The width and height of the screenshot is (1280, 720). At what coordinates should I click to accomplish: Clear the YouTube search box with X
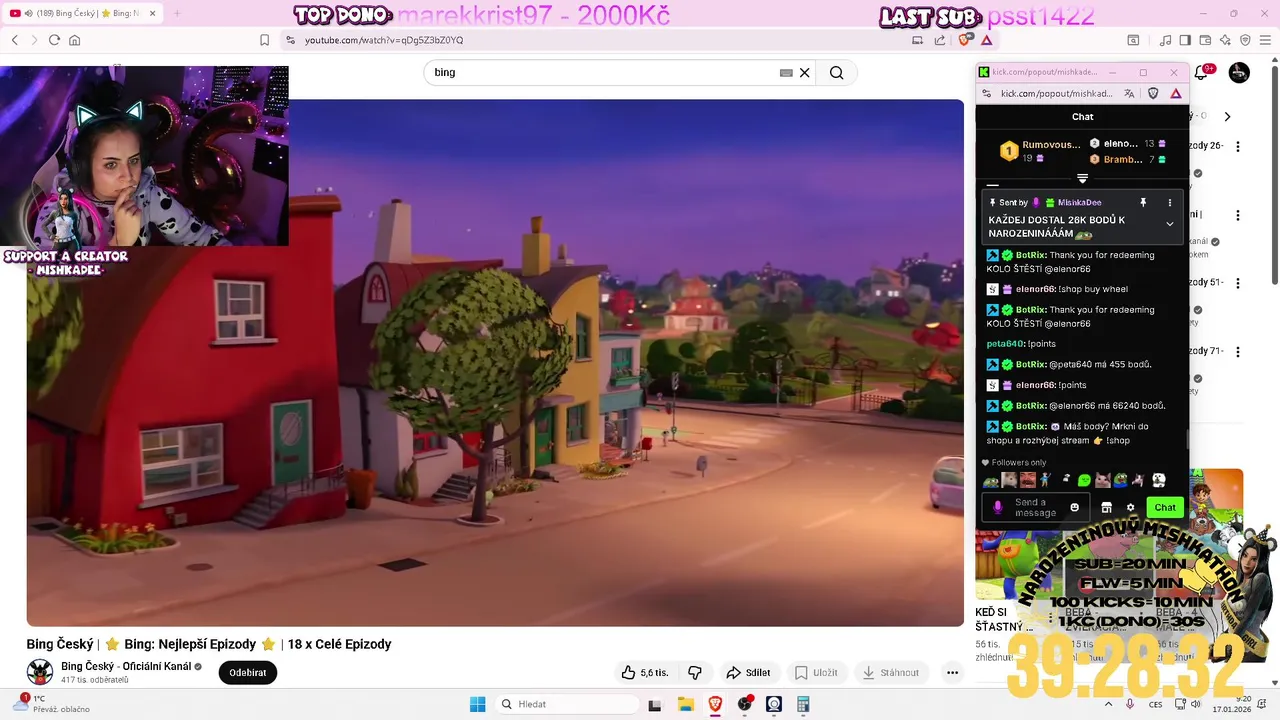(804, 72)
